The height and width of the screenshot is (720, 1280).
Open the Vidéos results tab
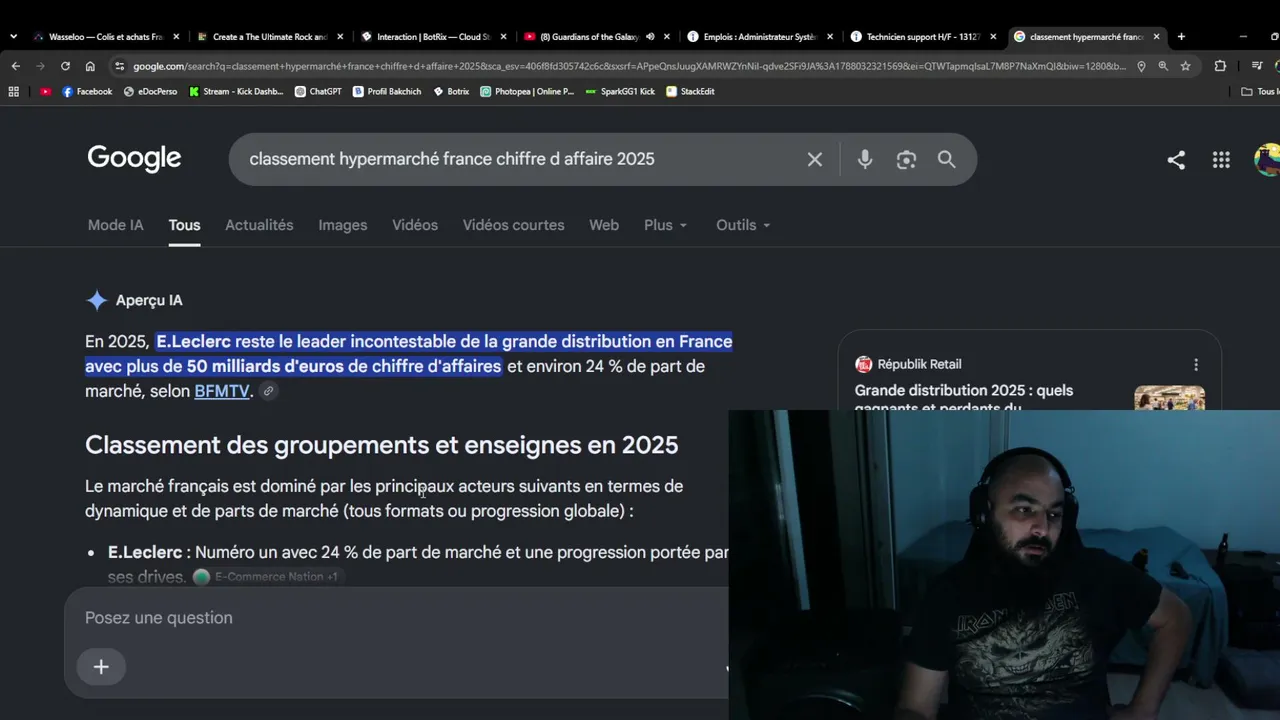pos(415,225)
